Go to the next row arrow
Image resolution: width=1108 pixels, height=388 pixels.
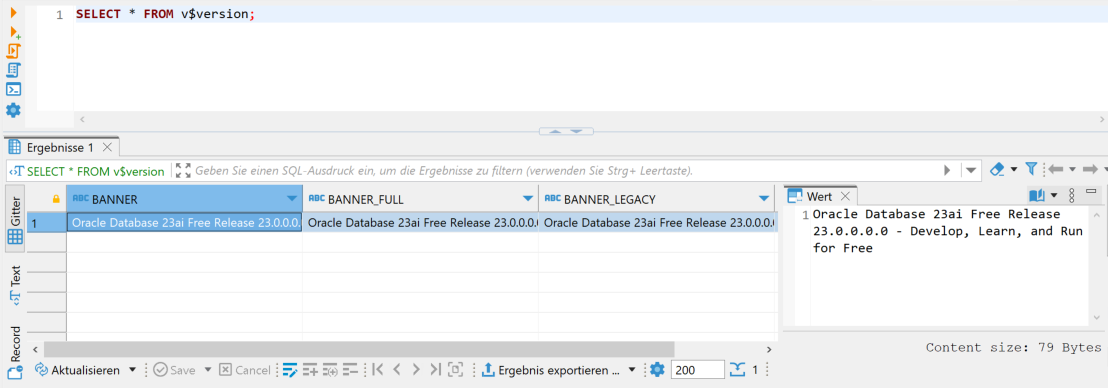pyautogui.click(x=416, y=370)
